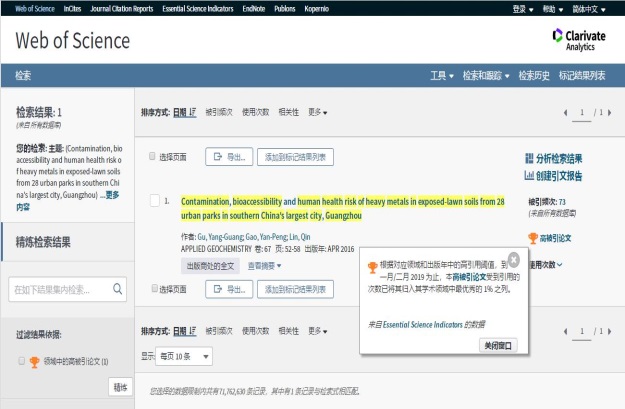Viewport: 625px width, 409px height.
Task: Open the Contamination, bioaccessibility article title
Action: (343, 208)
